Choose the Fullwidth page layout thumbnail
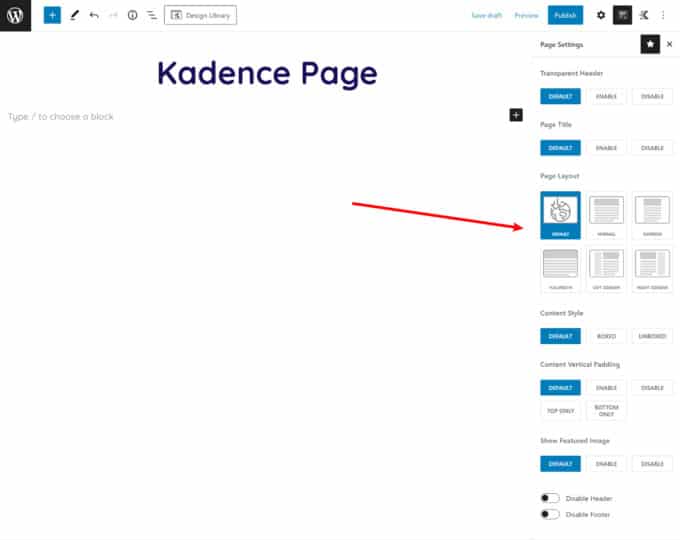The image size is (680, 540). point(560,269)
